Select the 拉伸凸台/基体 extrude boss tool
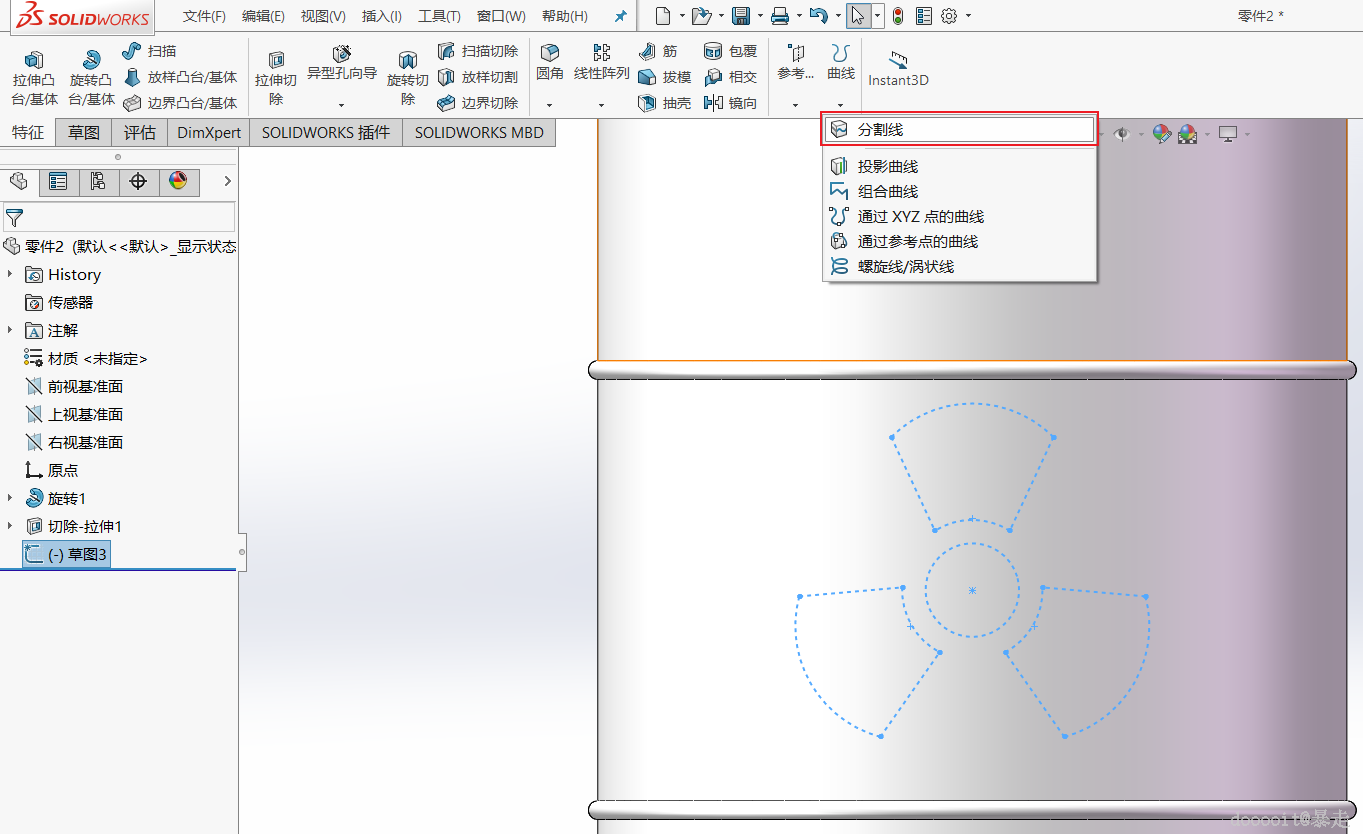 (34, 77)
